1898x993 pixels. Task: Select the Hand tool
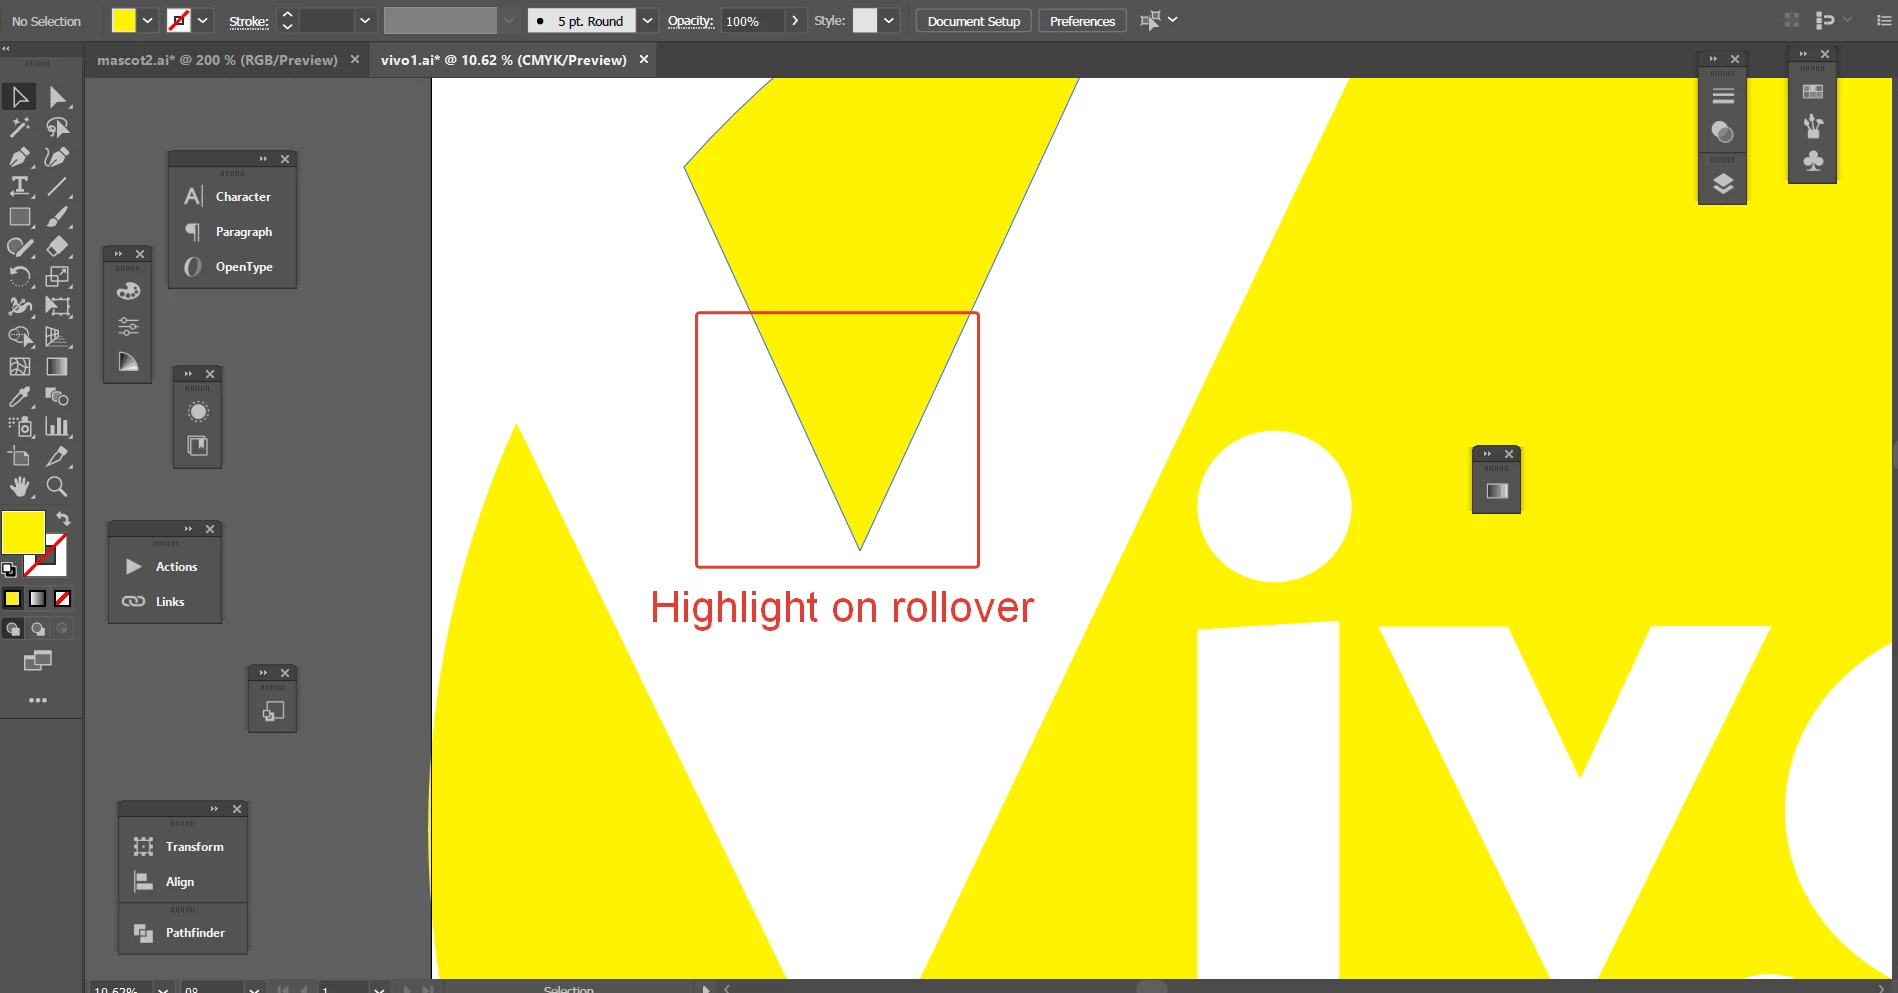pos(19,487)
